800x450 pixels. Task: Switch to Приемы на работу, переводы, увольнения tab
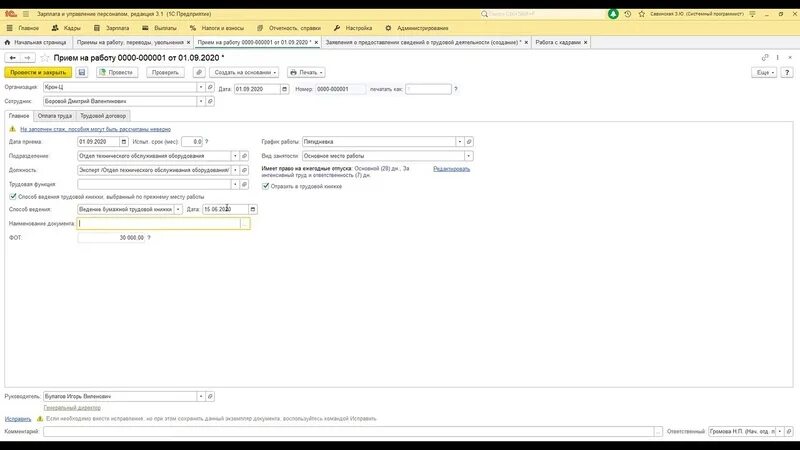coord(133,42)
